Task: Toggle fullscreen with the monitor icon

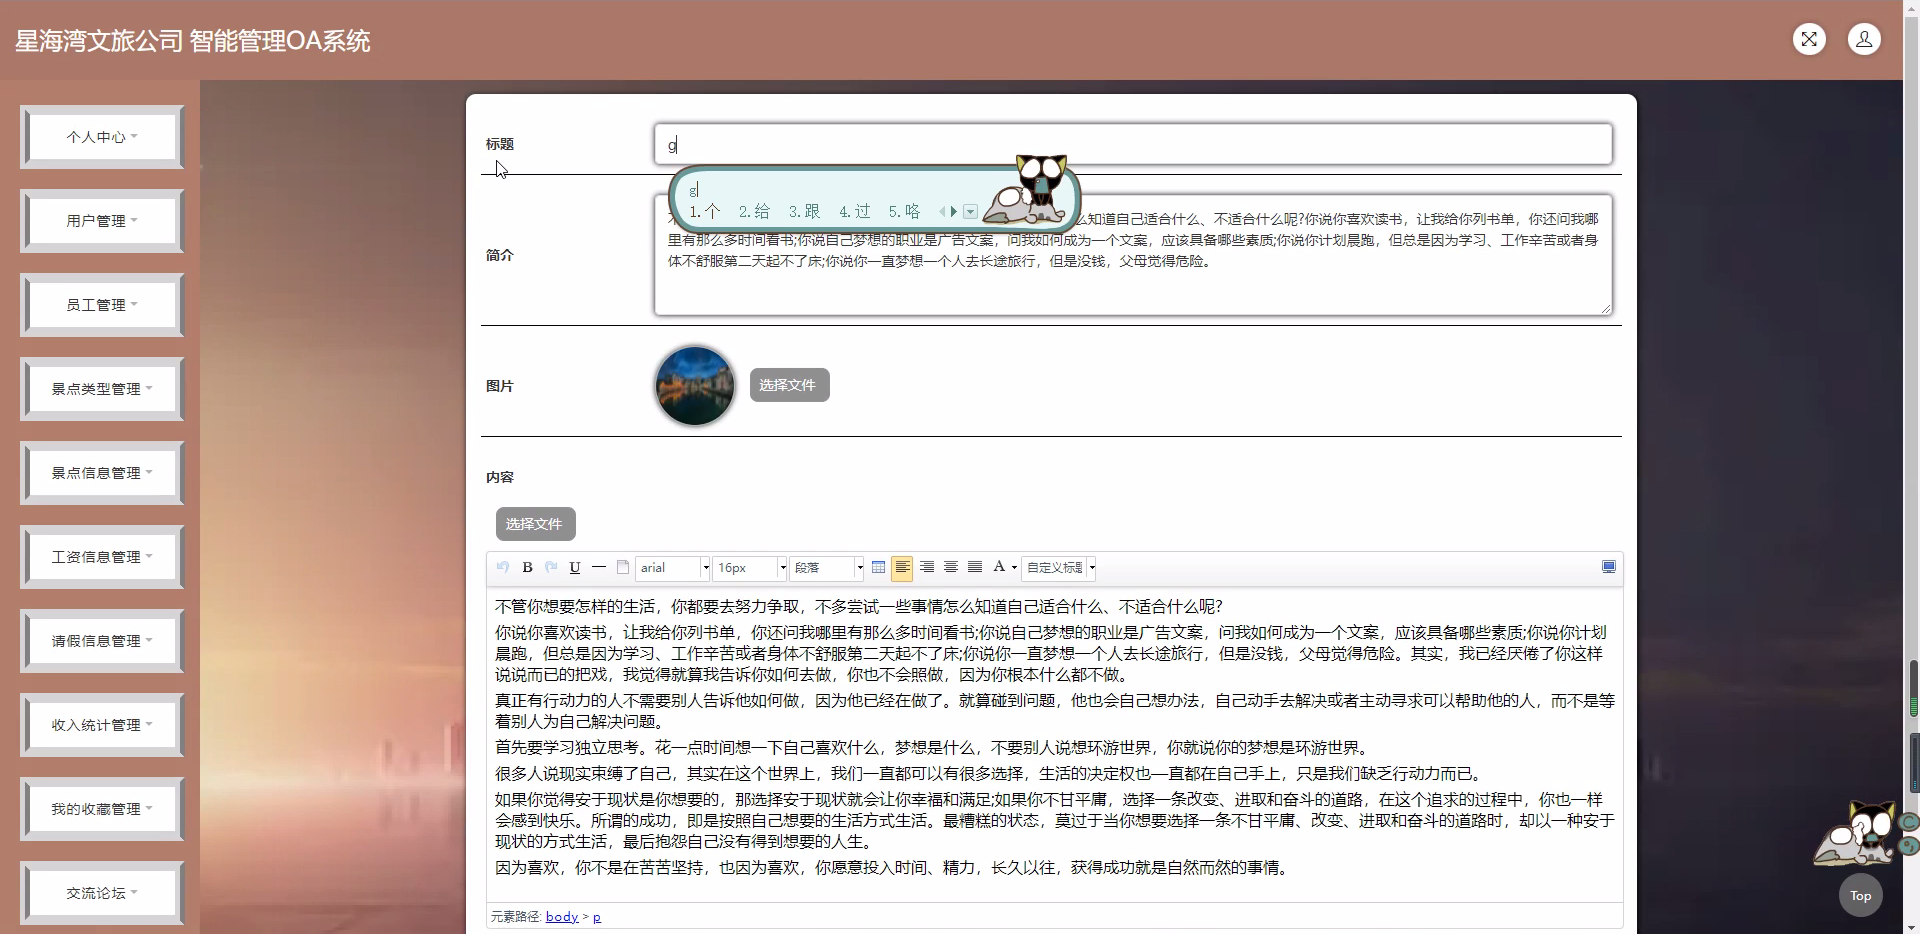Action: [1609, 566]
